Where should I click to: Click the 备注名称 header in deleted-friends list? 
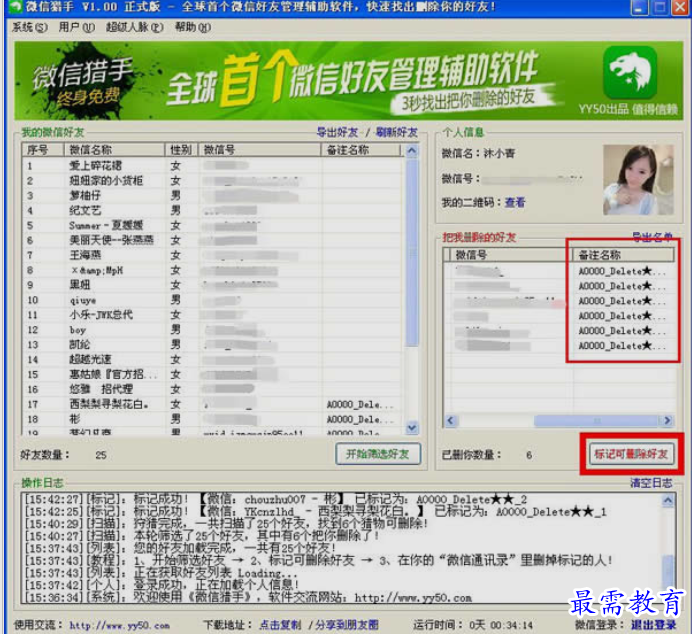pyautogui.click(x=623, y=255)
